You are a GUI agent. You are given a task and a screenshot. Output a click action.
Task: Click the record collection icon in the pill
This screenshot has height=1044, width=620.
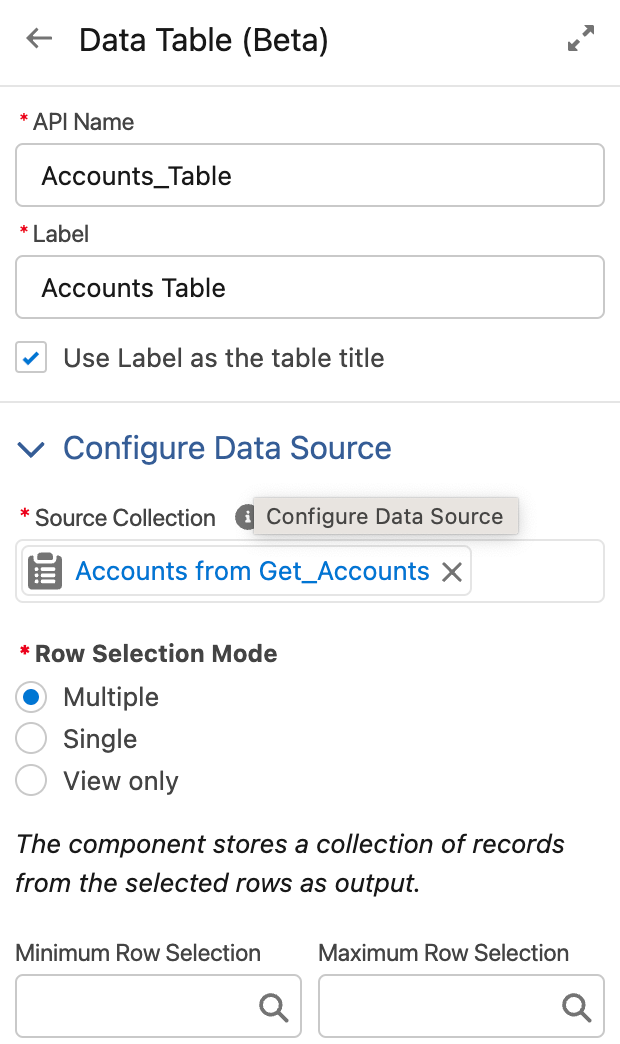tap(45, 571)
